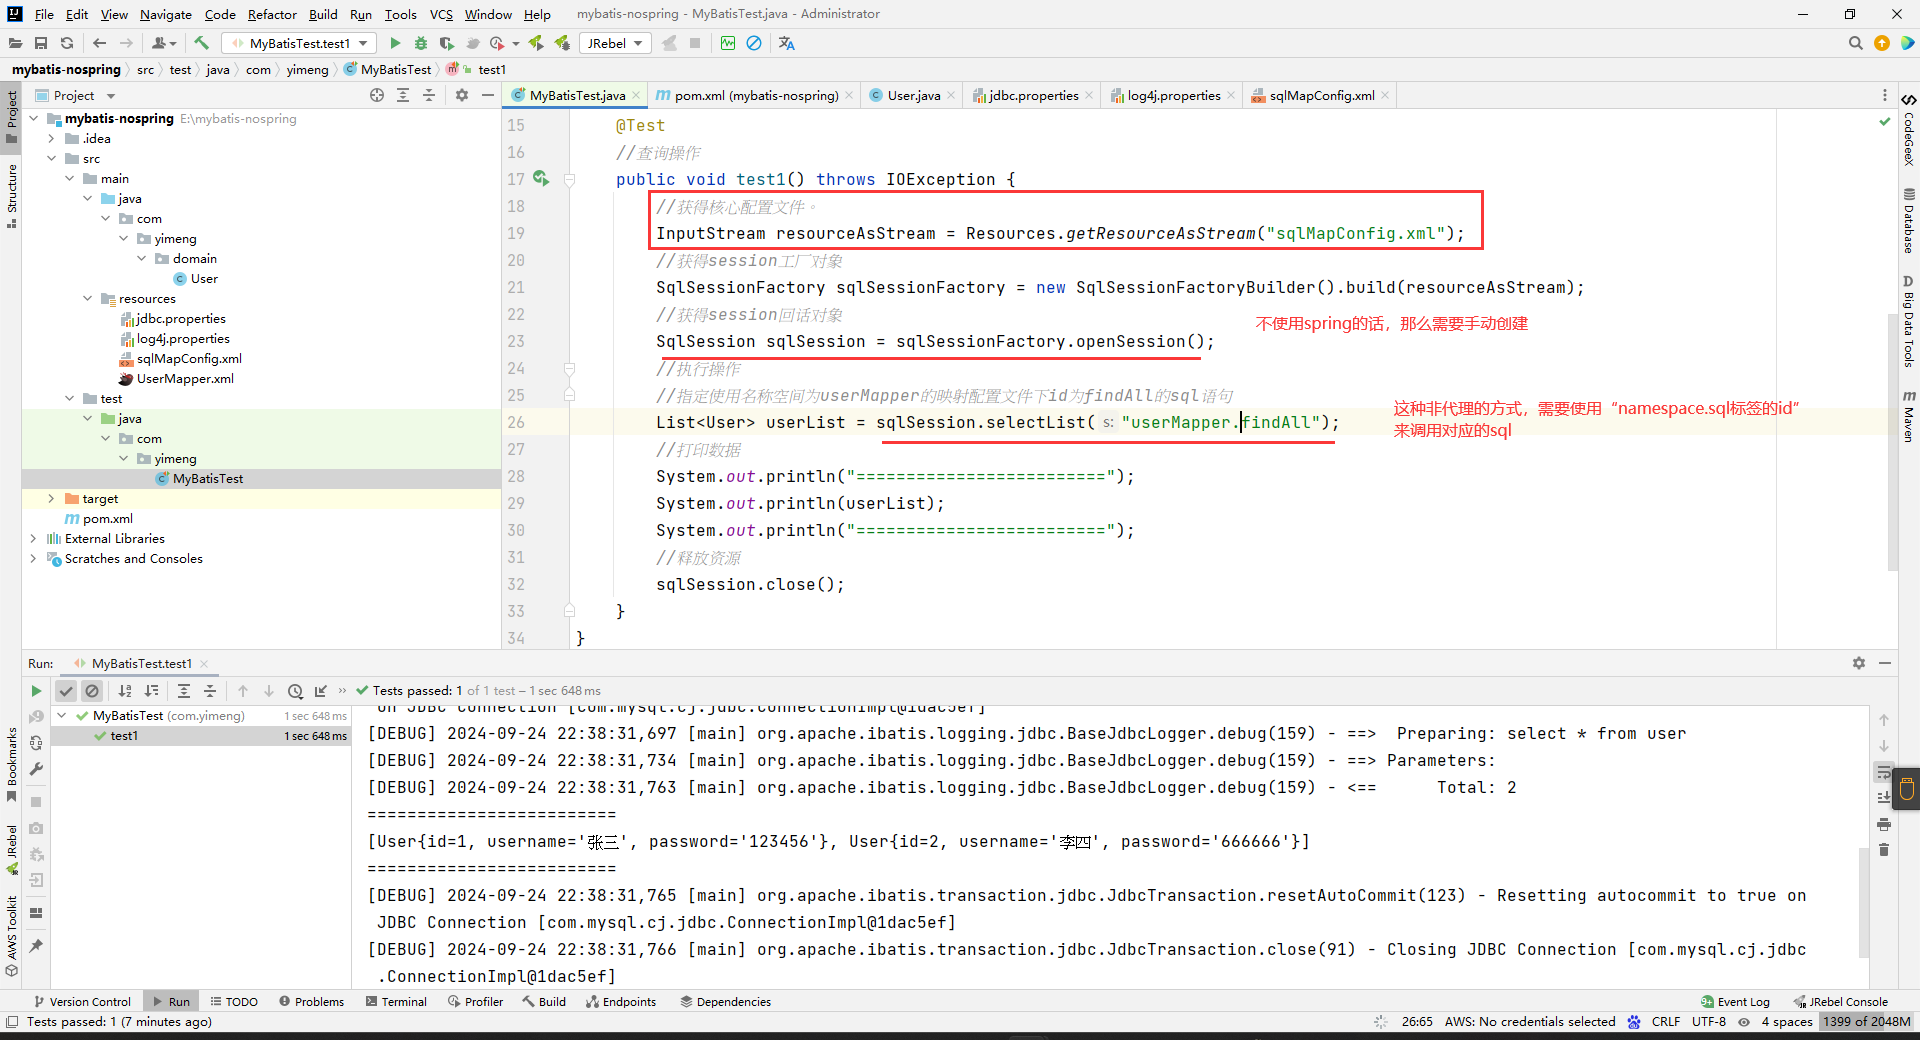Collapse the resources folder
Screen dimensions: 1920x1040
(x=88, y=298)
